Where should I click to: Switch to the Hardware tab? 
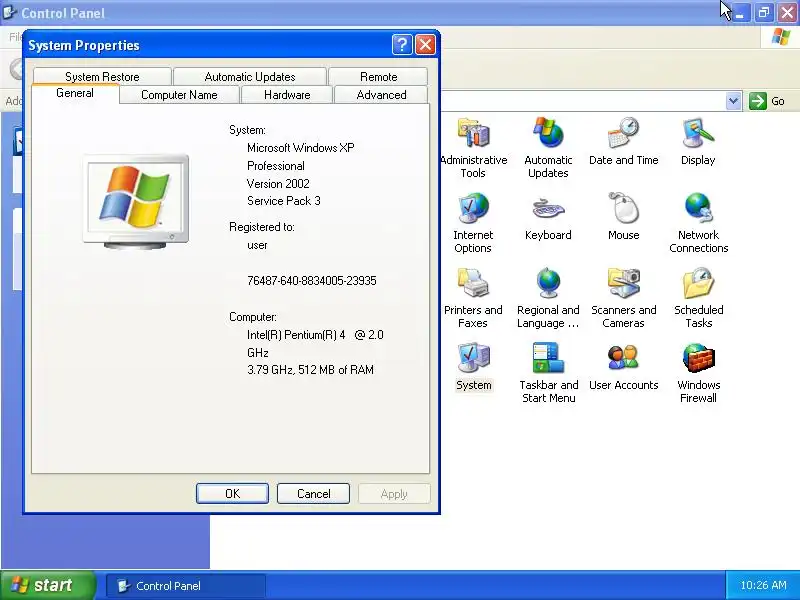tap(287, 95)
